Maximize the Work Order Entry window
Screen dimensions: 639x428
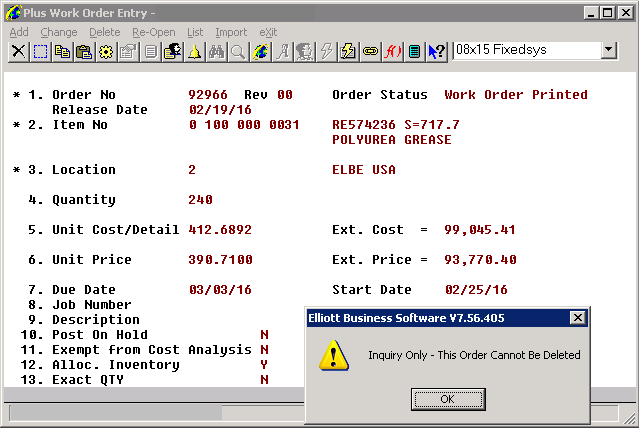(x=608, y=13)
